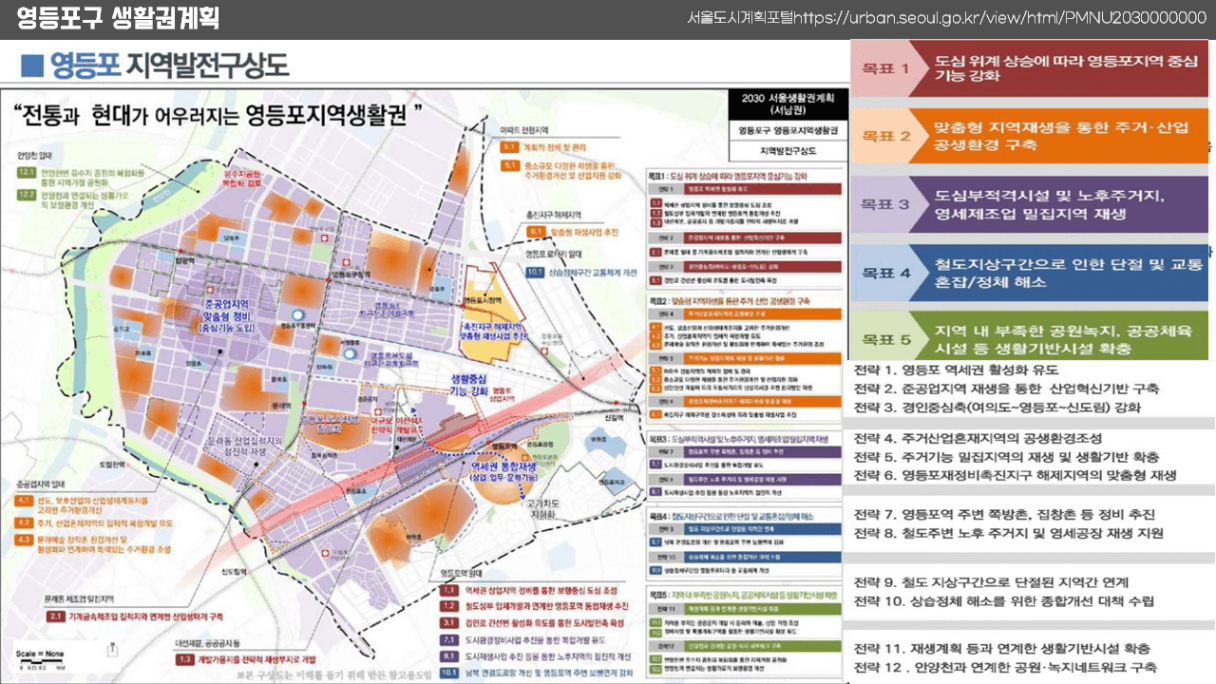Select goal text 맞춤형 지역재생을 통한 주거·산업 공생환경 구축

coord(1059,137)
